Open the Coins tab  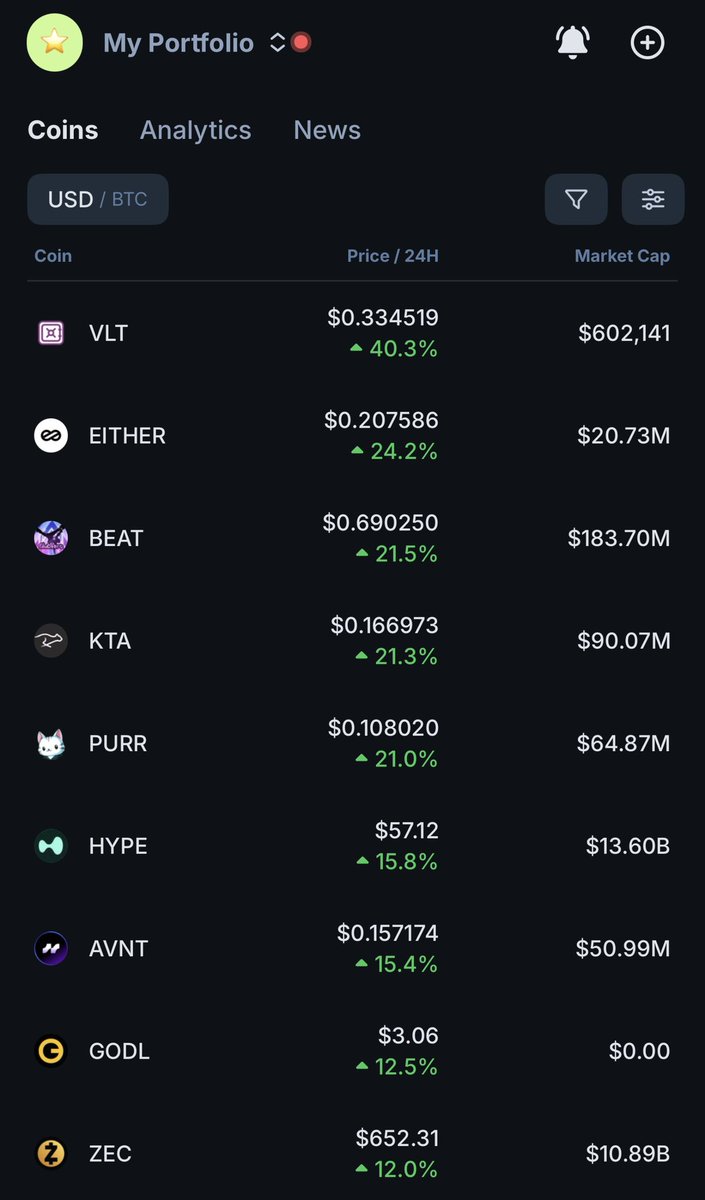pos(63,130)
